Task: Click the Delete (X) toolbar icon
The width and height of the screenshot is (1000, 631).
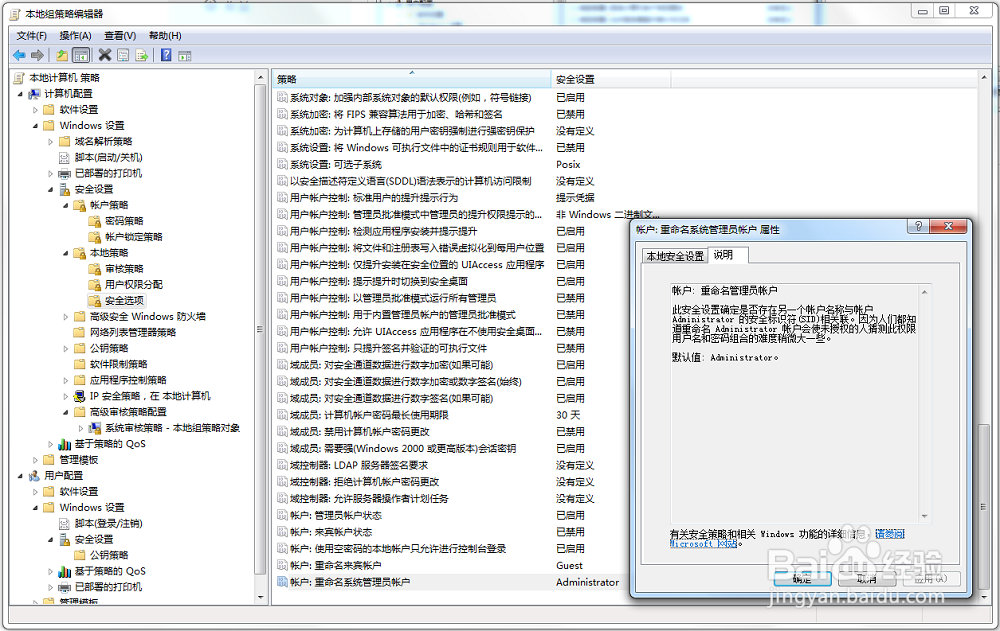Action: [x=105, y=54]
